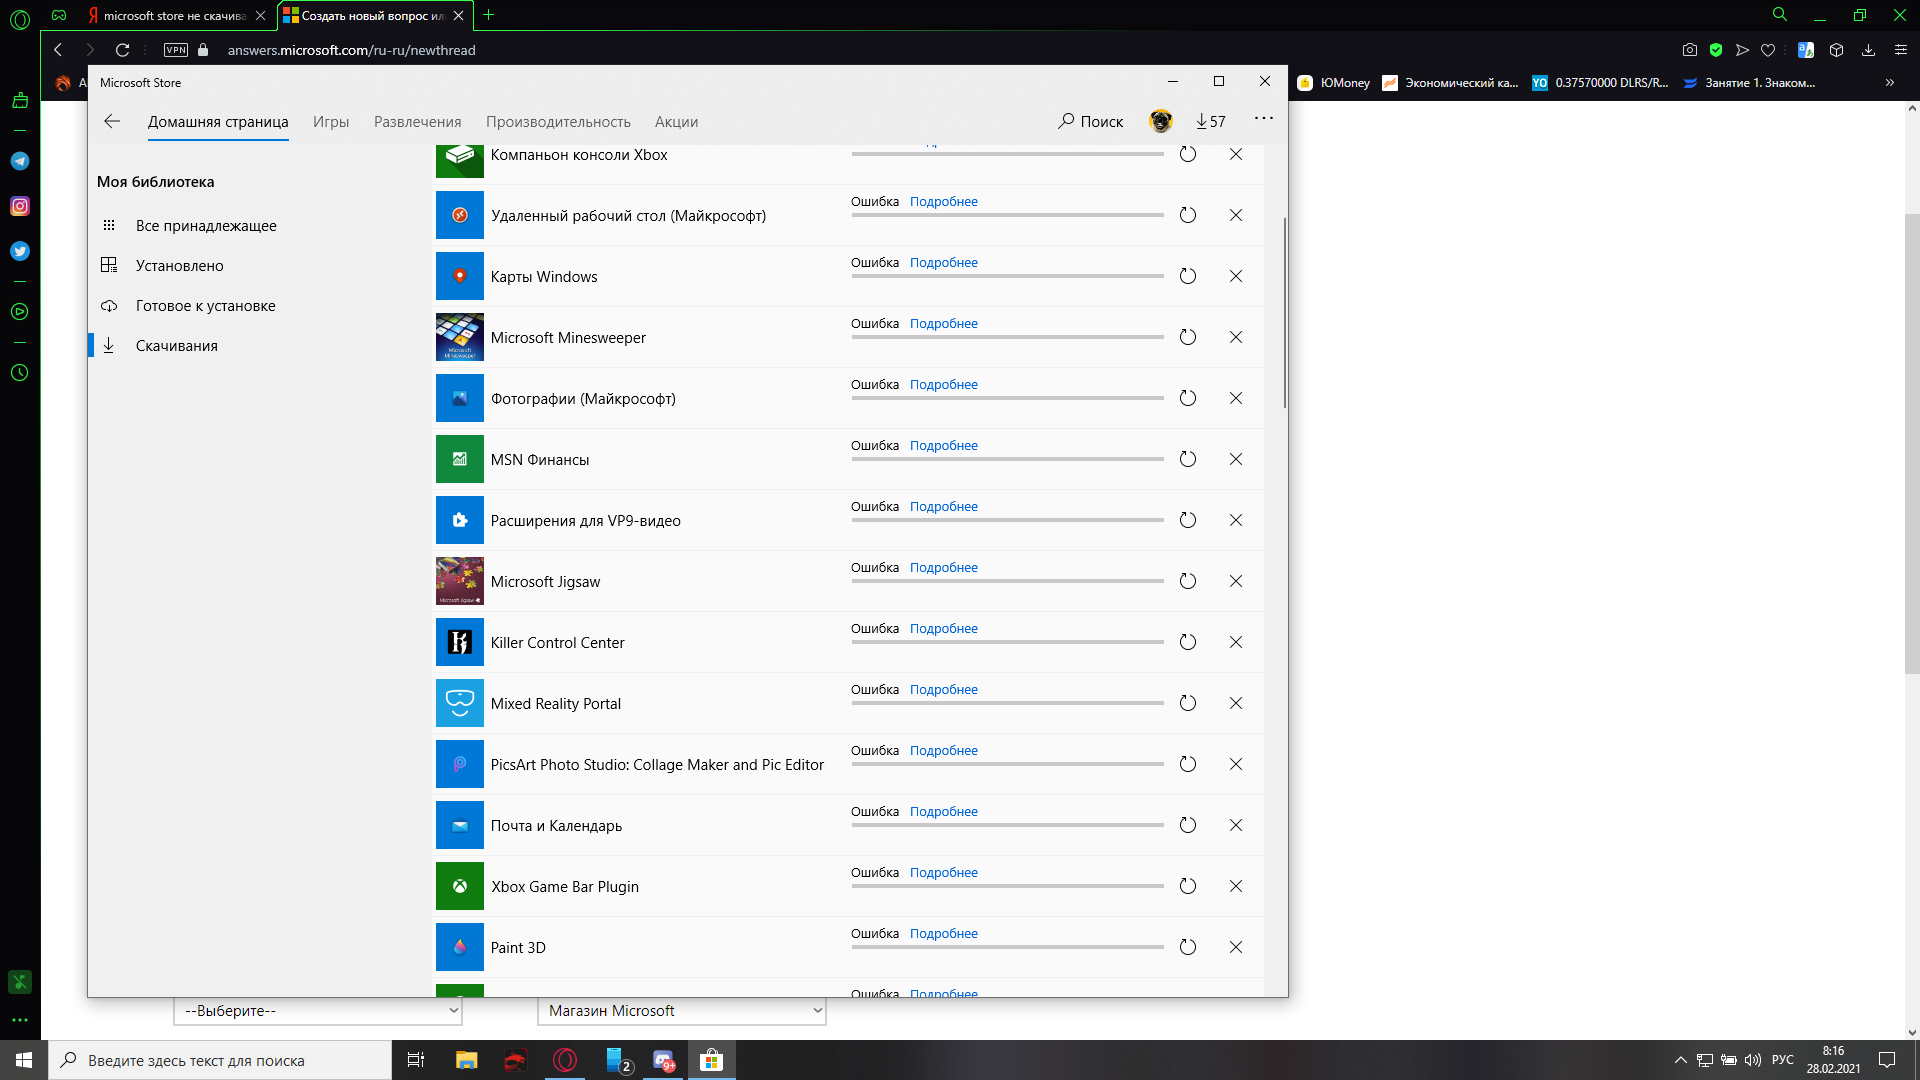Image resolution: width=1920 pixels, height=1080 pixels.
Task: Retry download for Microsoft Minesweeper
Action: click(1187, 337)
